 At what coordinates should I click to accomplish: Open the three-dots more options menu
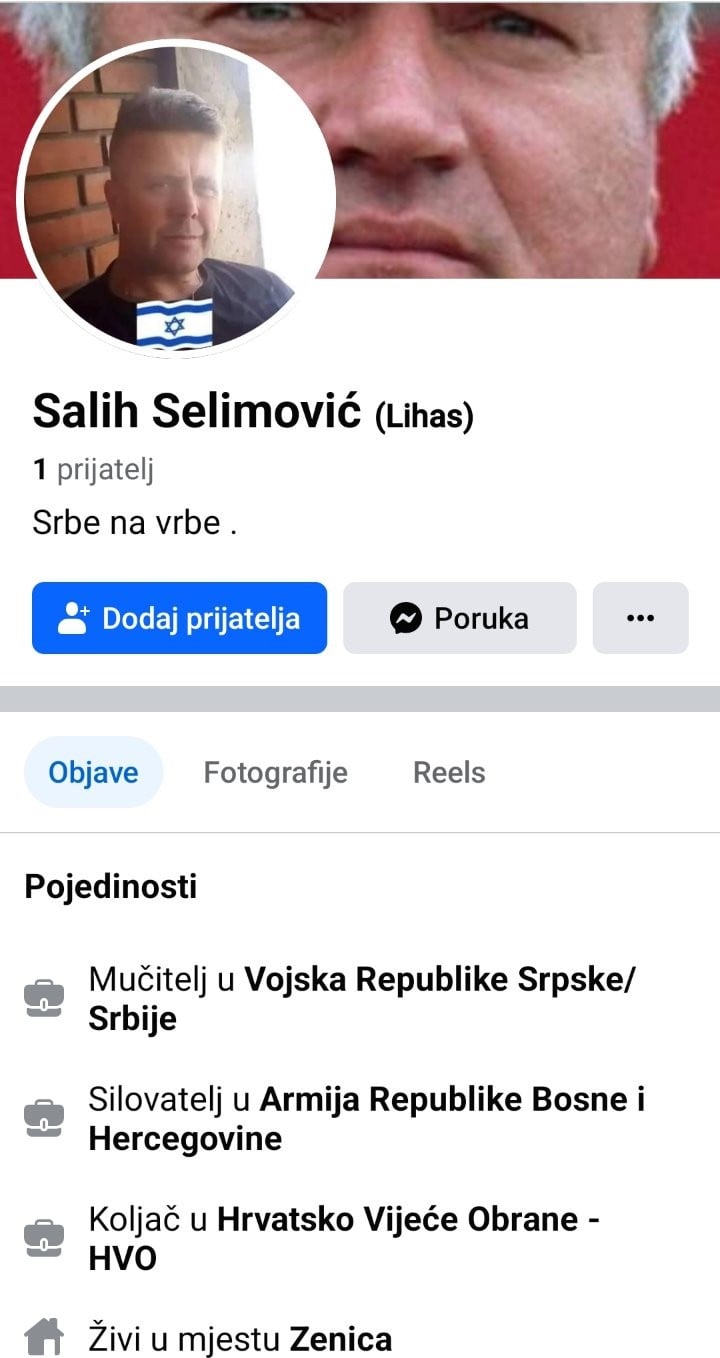640,618
